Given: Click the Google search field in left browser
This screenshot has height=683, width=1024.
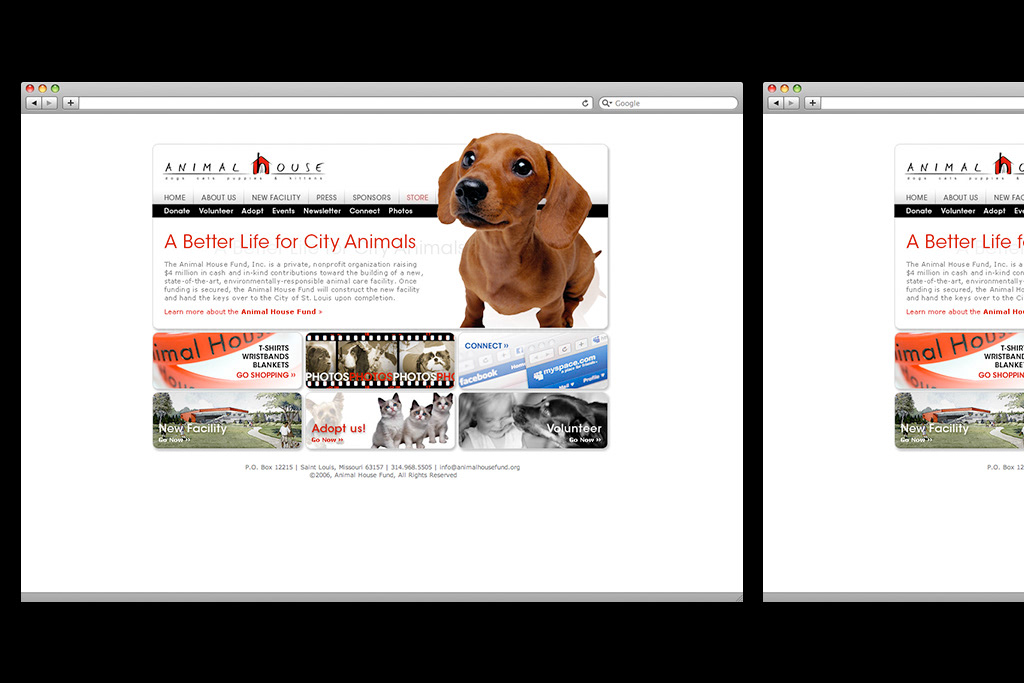Looking at the screenshot, I should [669, 103].
